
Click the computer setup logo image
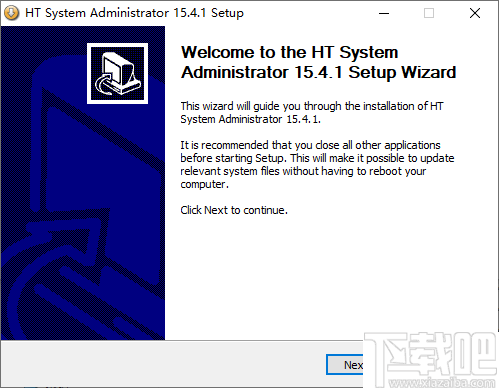117,73
